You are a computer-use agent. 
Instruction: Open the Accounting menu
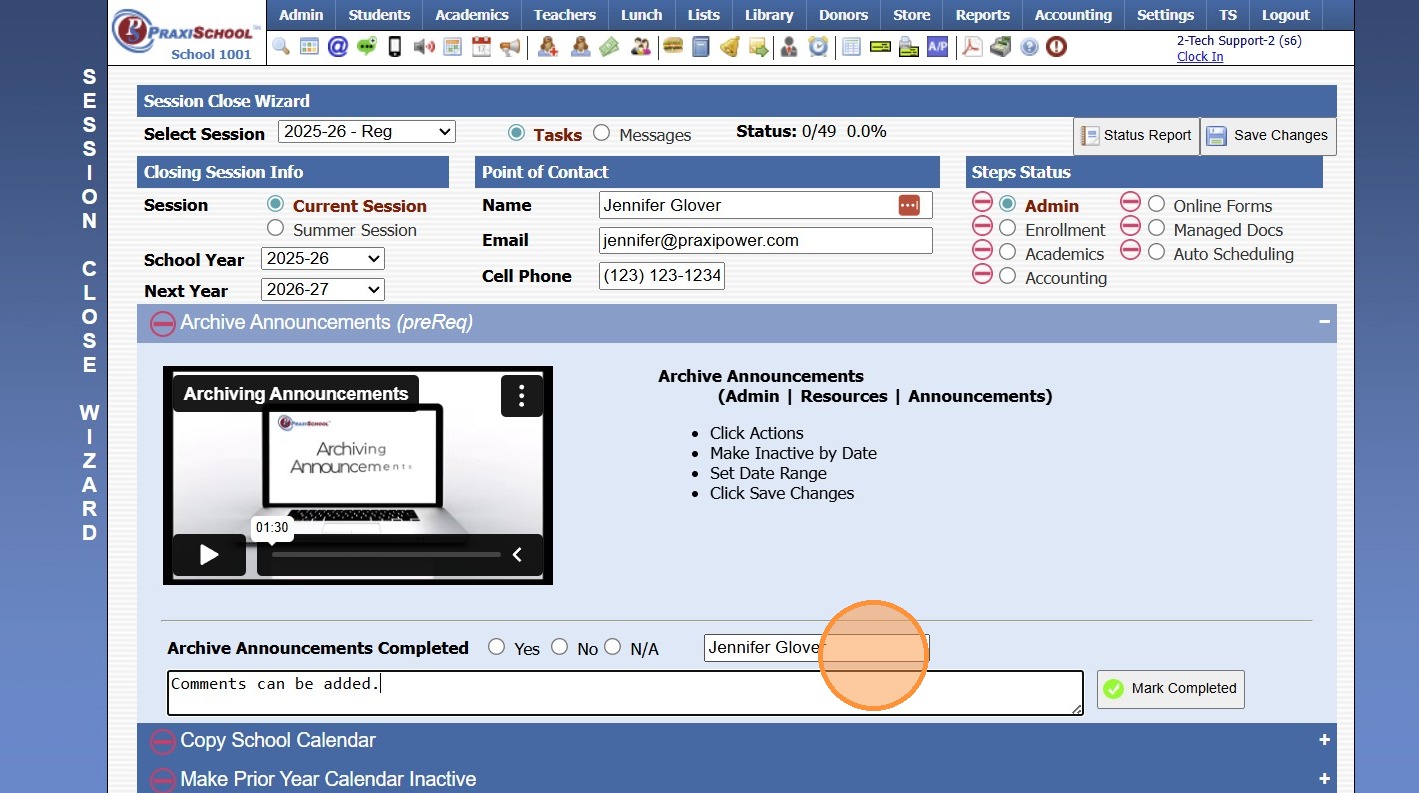point(1073,15)
